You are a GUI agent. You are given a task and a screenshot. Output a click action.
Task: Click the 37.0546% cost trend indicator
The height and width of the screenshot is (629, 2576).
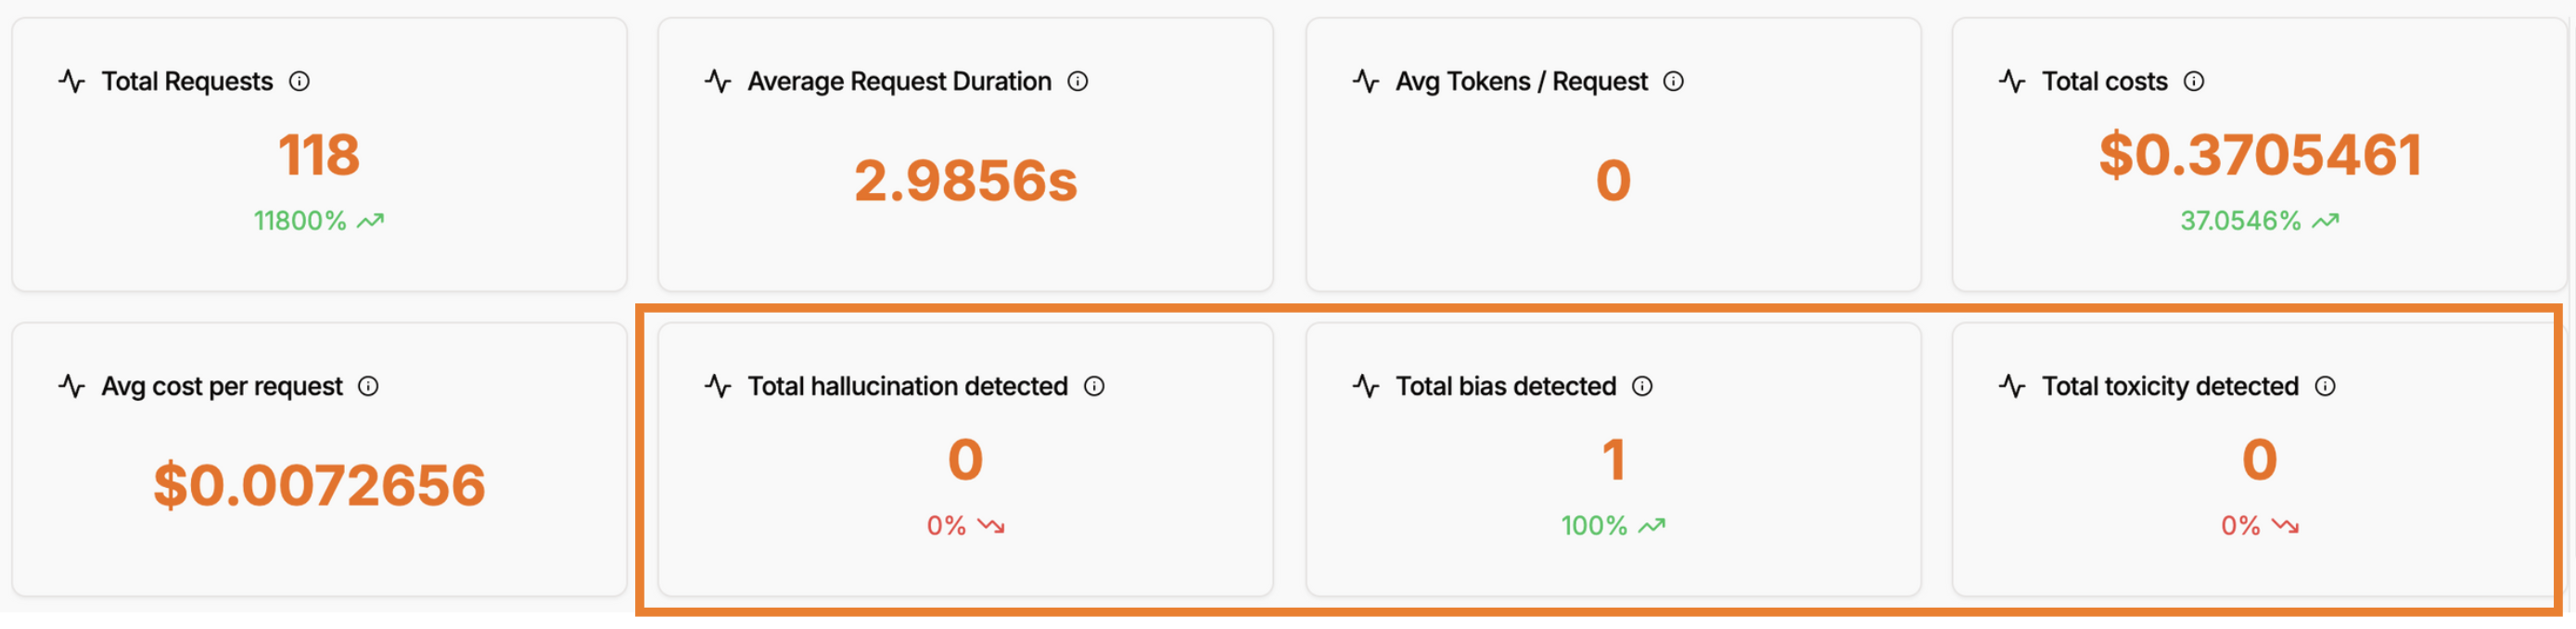(2260, 221)
